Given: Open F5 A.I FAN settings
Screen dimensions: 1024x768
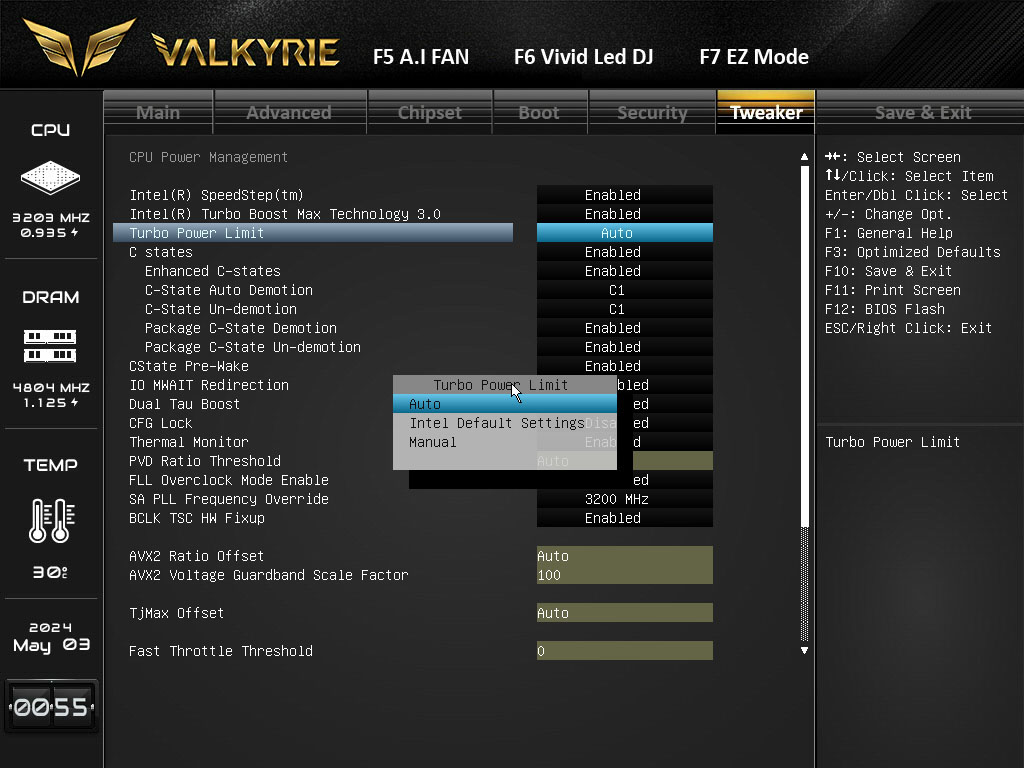Looking at the screenshot, I should tap(420, 57).
